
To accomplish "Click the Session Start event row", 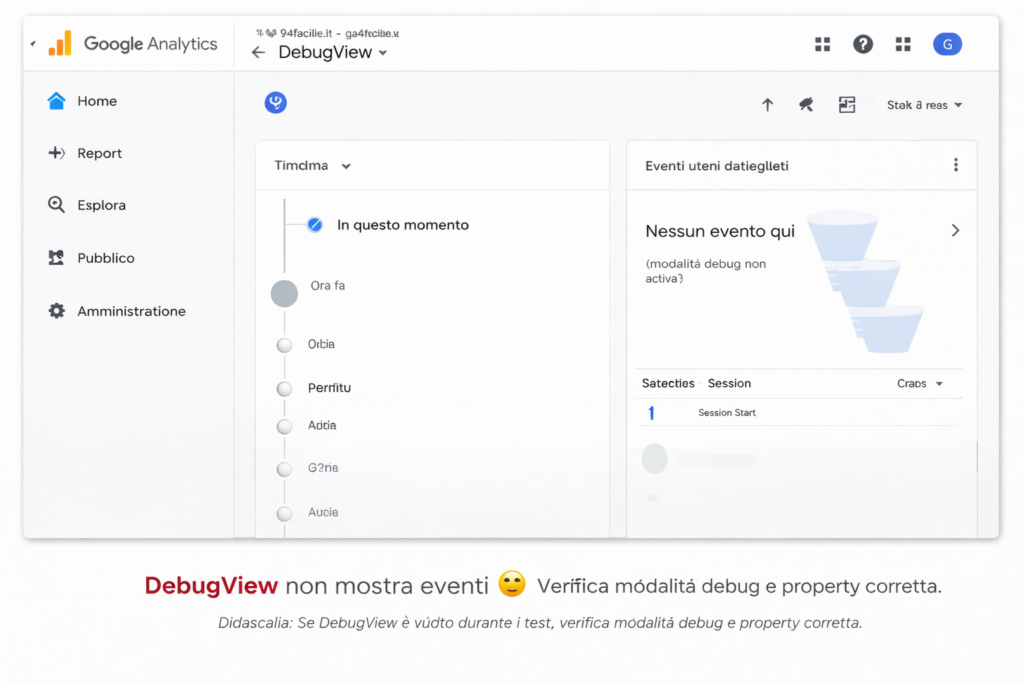I will point(799,413).
